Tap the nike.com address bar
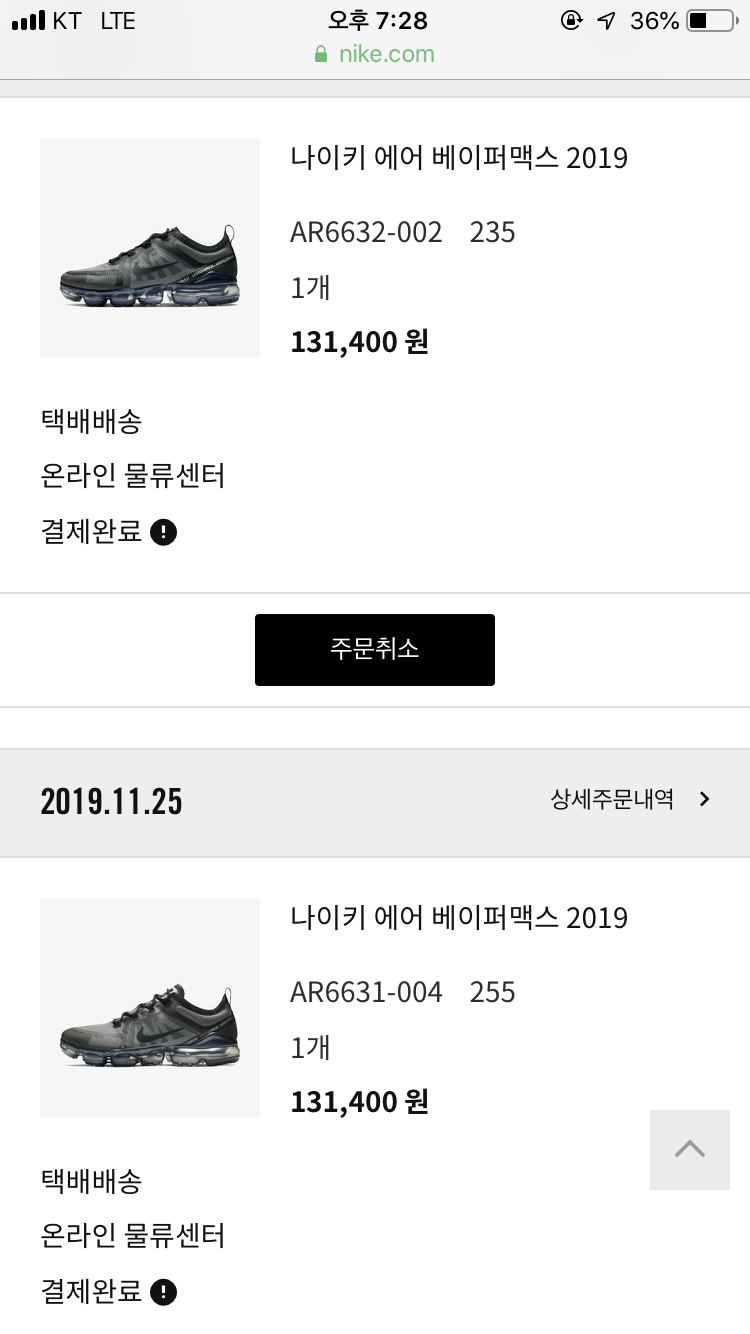750x1334 pixels. 386,54
